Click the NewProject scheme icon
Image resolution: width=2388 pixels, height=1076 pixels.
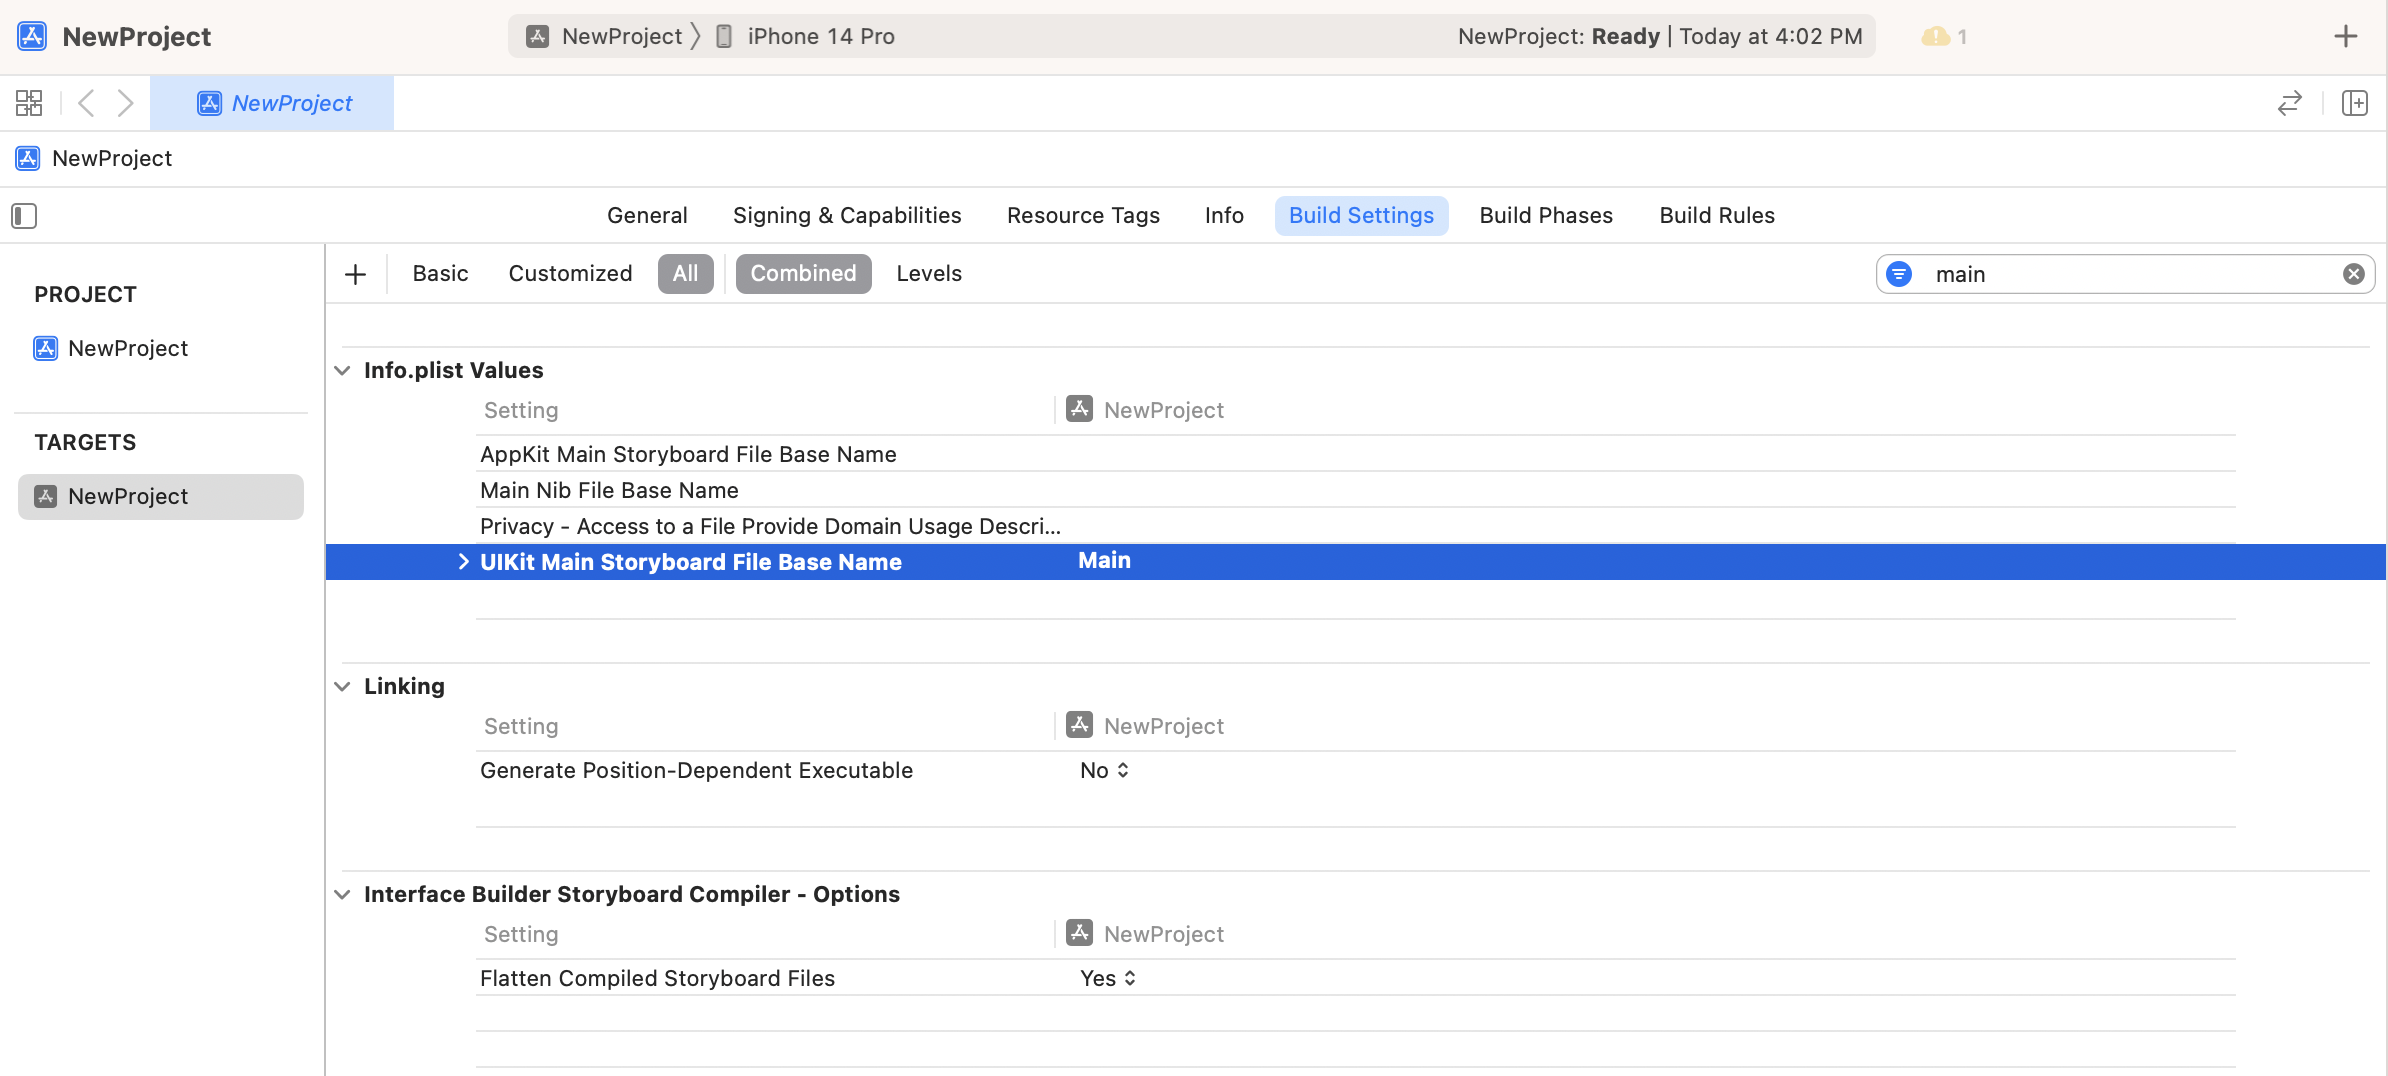(537, 37)
